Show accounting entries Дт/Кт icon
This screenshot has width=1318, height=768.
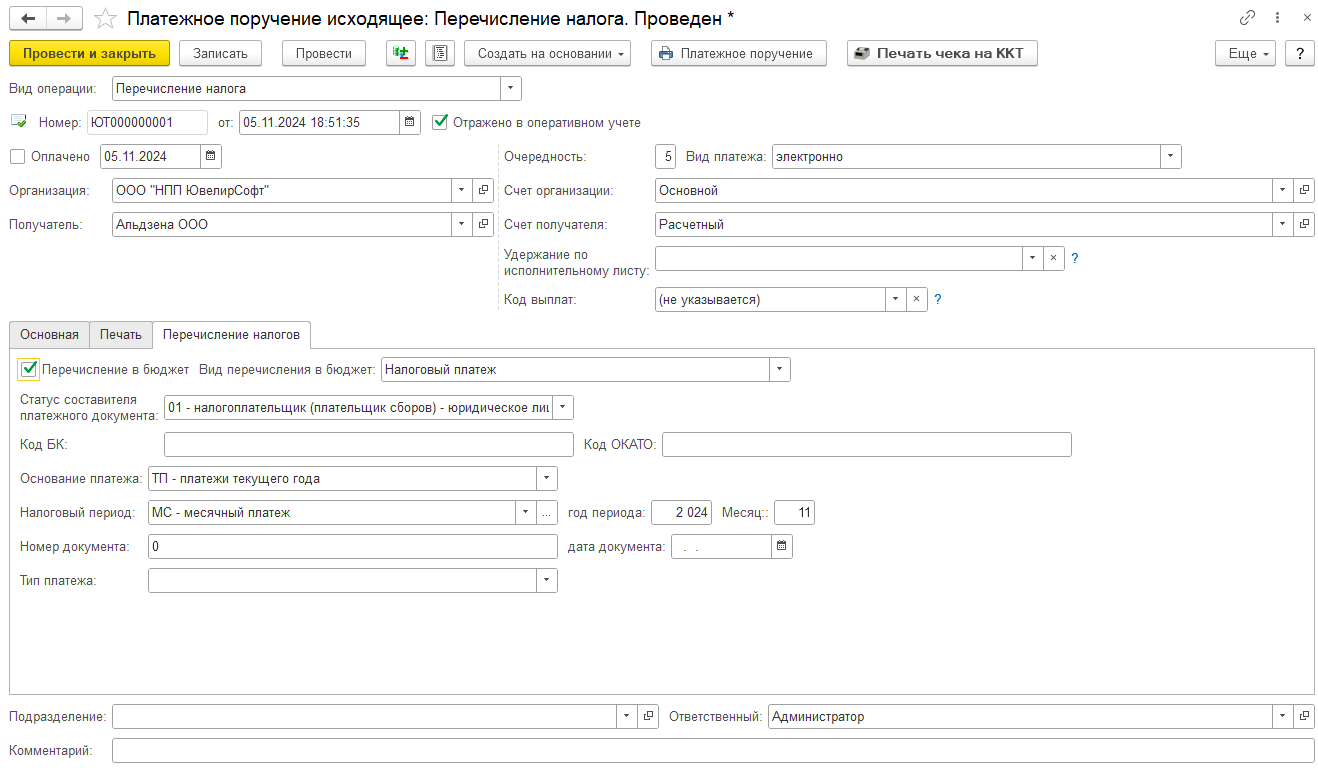point(401,53)
